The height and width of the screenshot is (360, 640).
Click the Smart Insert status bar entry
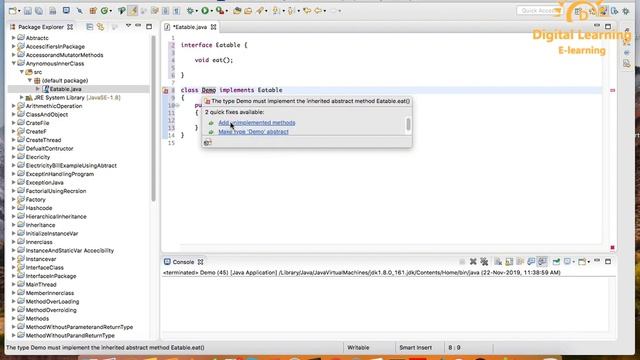[416, 348]
